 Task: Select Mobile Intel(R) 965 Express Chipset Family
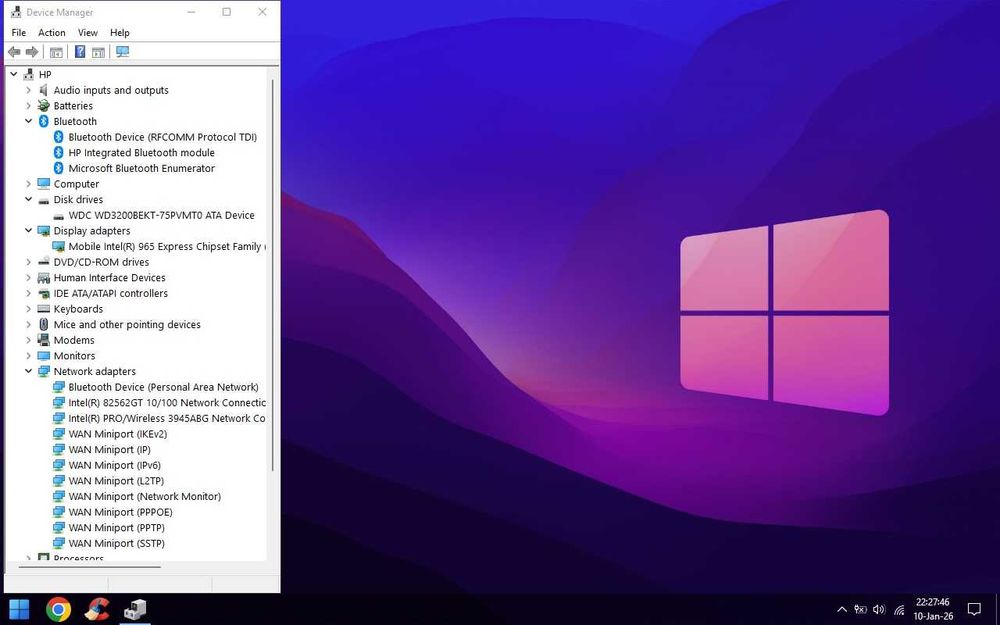(x=167, y=246)
